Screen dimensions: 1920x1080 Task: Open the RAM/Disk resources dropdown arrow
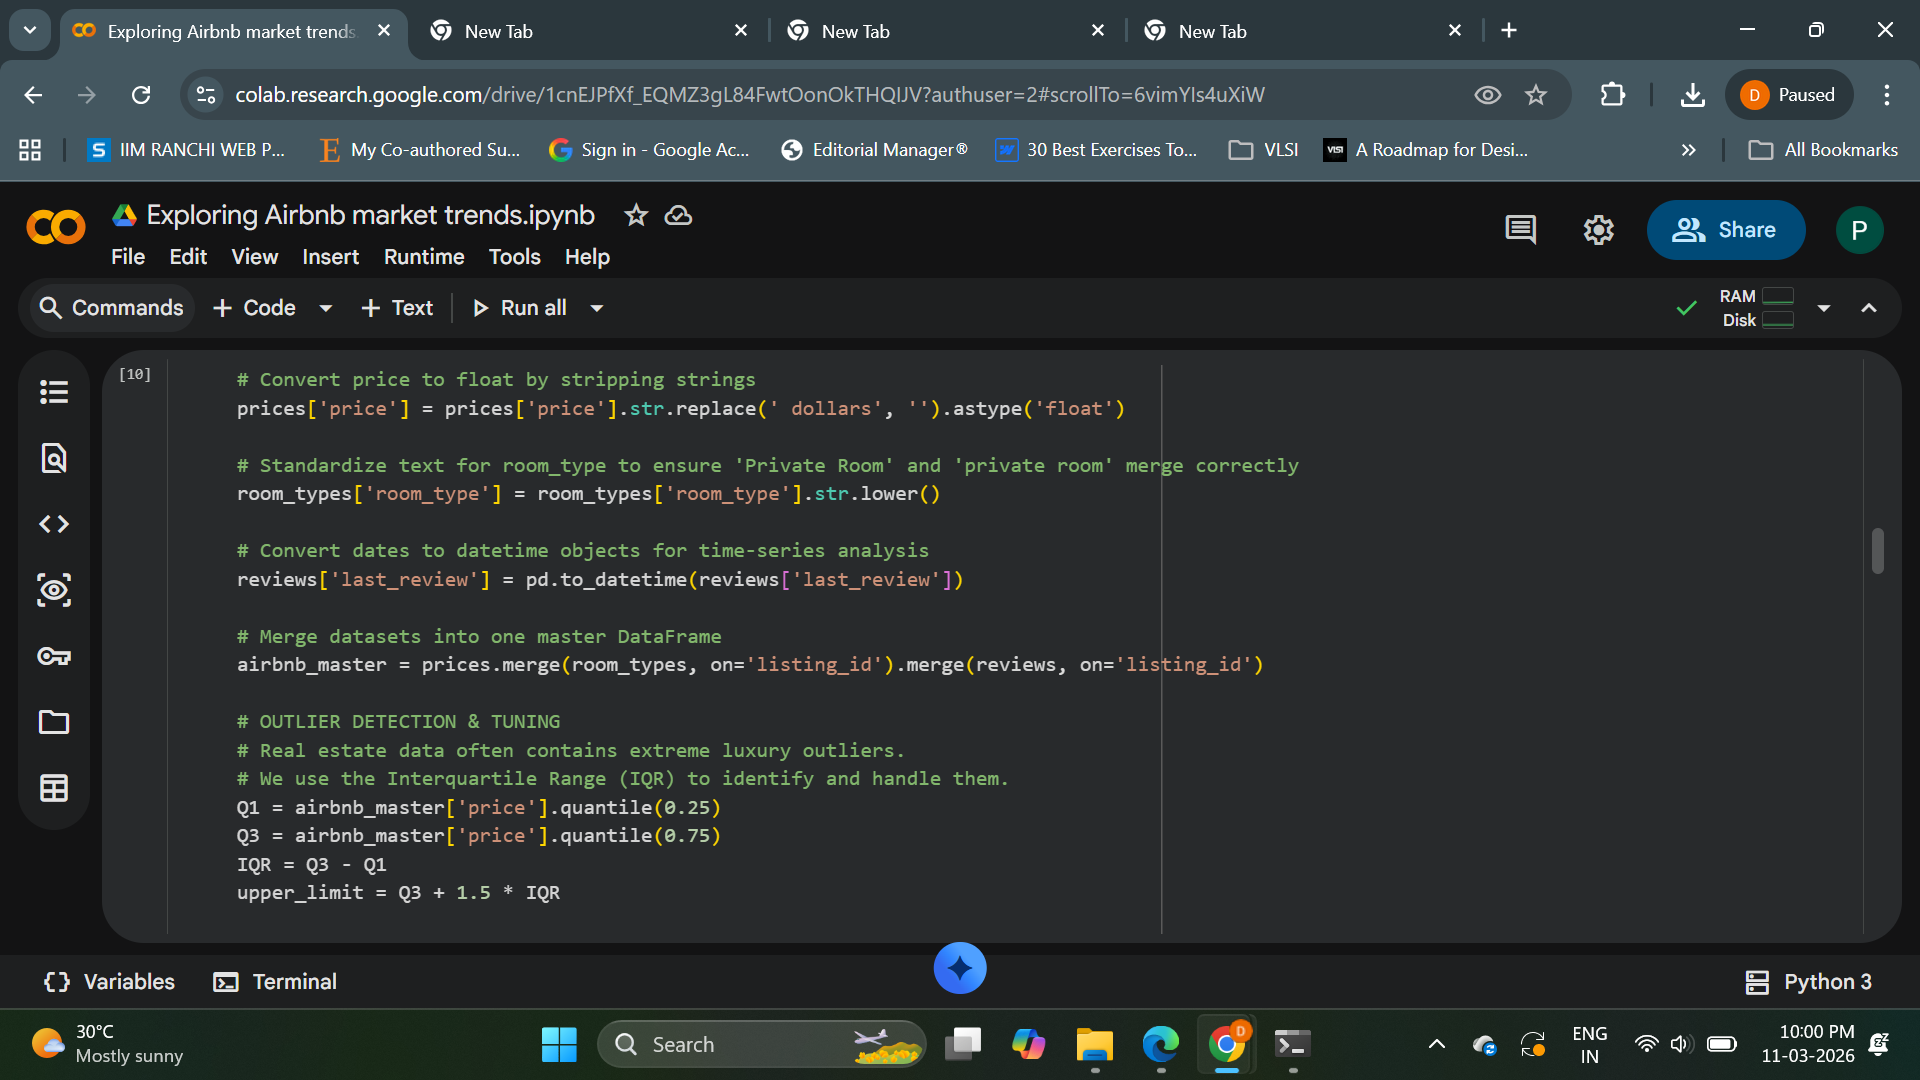click(x=1824, y=308)
